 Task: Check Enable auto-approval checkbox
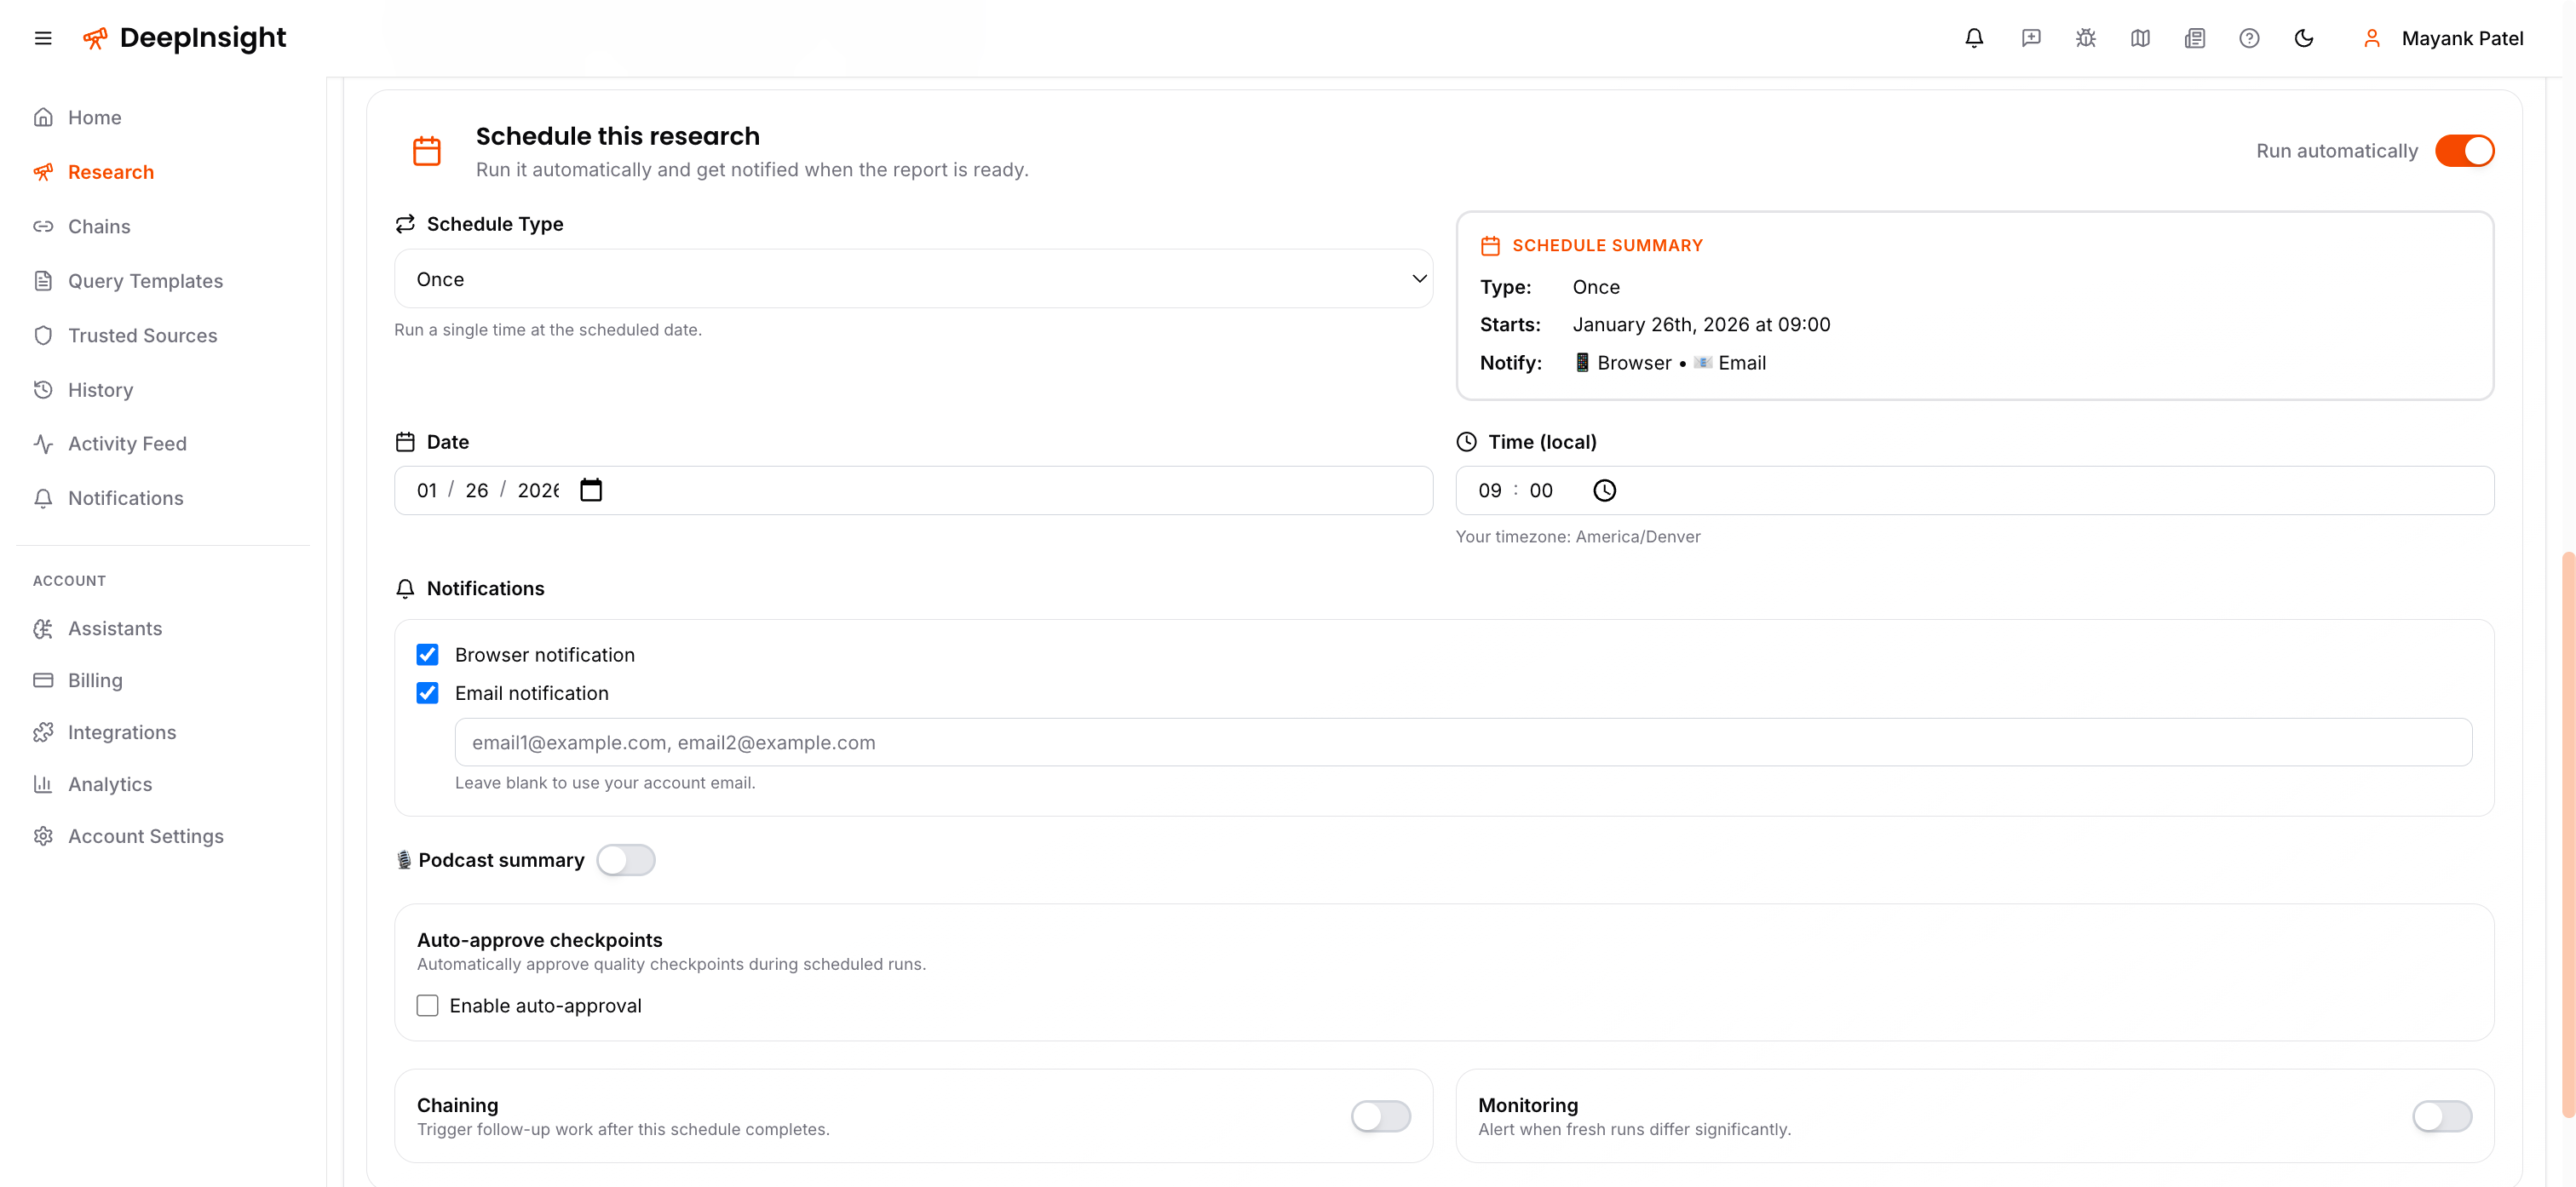point(428,1005)
